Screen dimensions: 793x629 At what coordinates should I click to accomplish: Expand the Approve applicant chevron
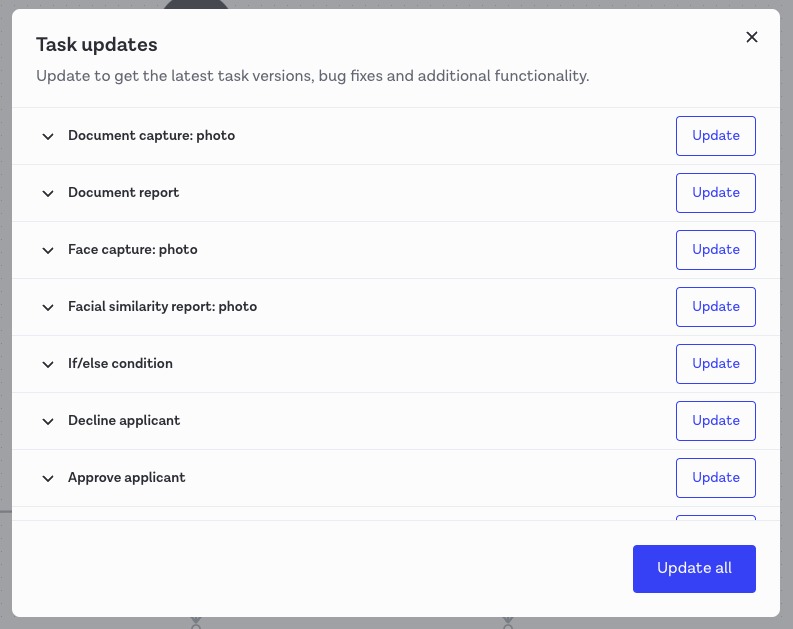coord(47,478)
